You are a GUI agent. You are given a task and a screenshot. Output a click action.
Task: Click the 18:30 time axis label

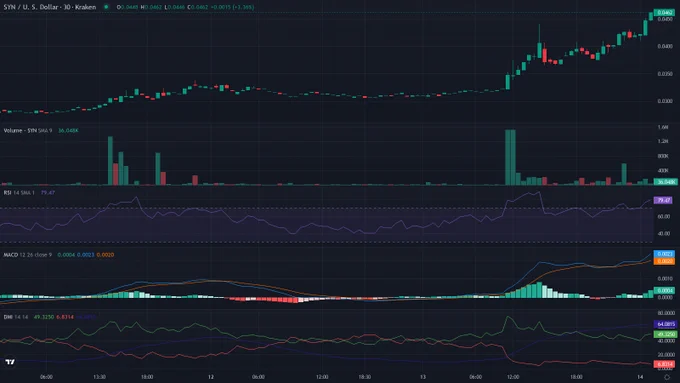tap(364, 377)
